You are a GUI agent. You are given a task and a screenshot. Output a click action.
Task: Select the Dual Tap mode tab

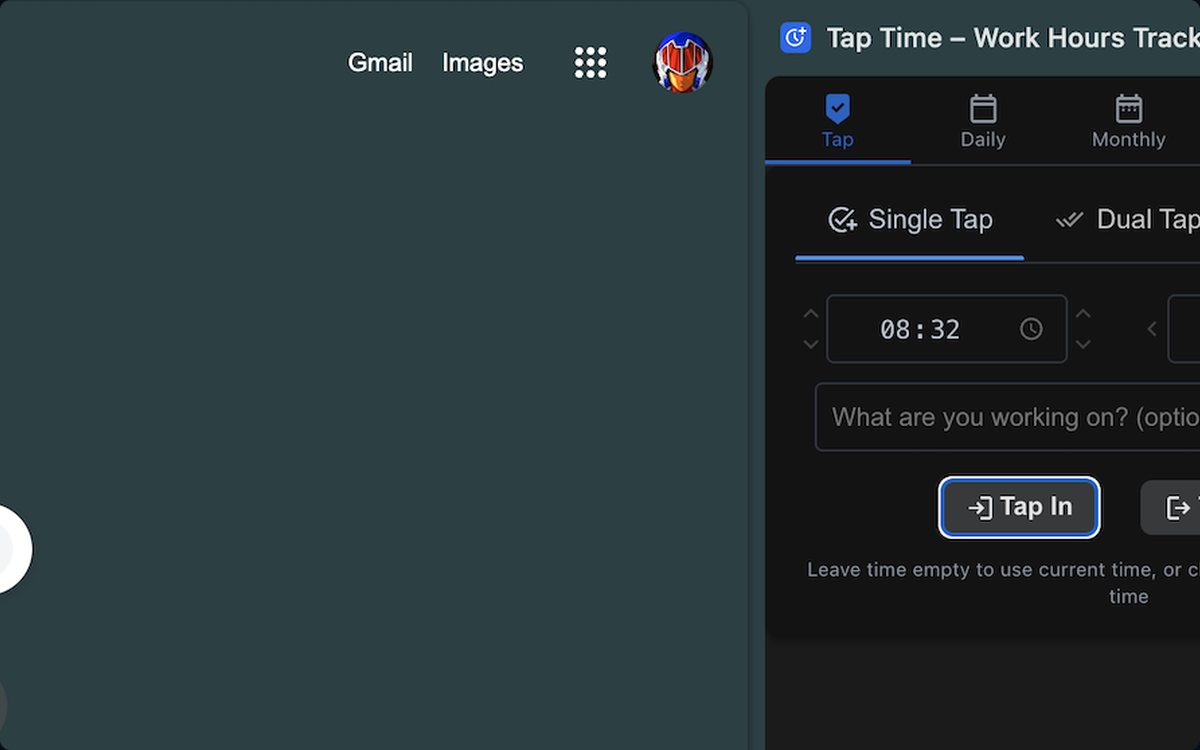click(x=1127, y=220)
